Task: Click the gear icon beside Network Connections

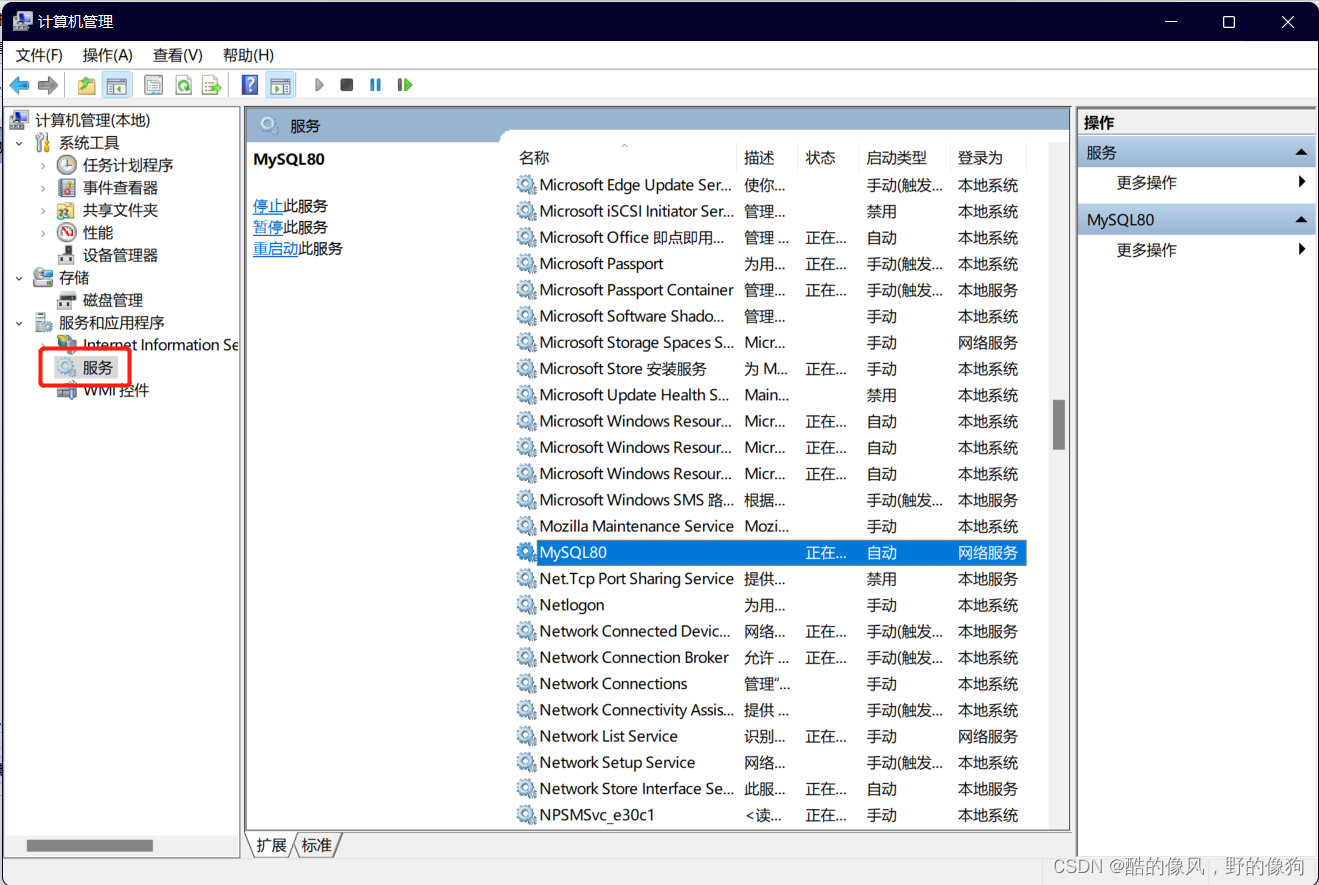Action: coord(526,684)
